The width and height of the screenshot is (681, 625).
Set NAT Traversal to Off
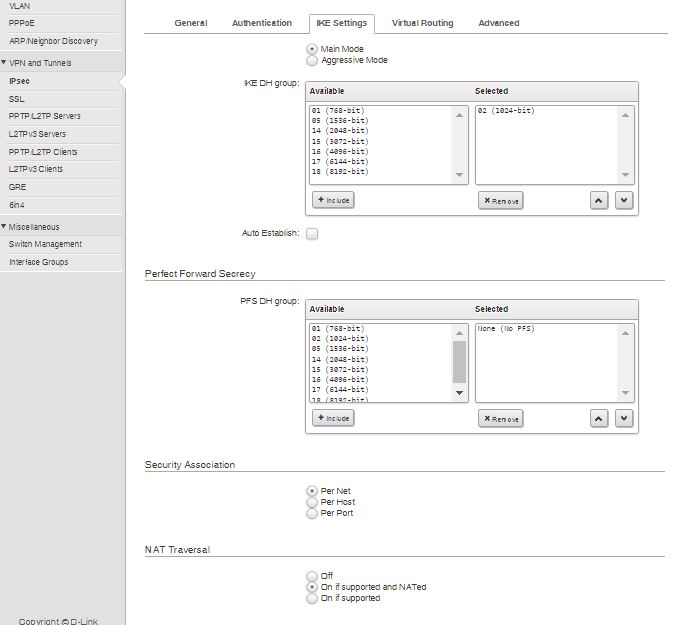tap(312, 576)
